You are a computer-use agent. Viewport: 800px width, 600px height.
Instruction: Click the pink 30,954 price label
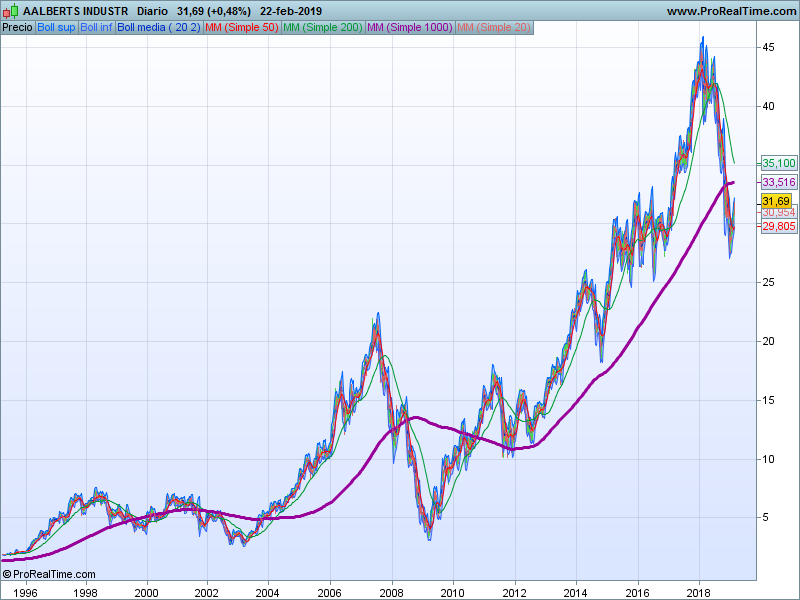[x=779, y=212]
